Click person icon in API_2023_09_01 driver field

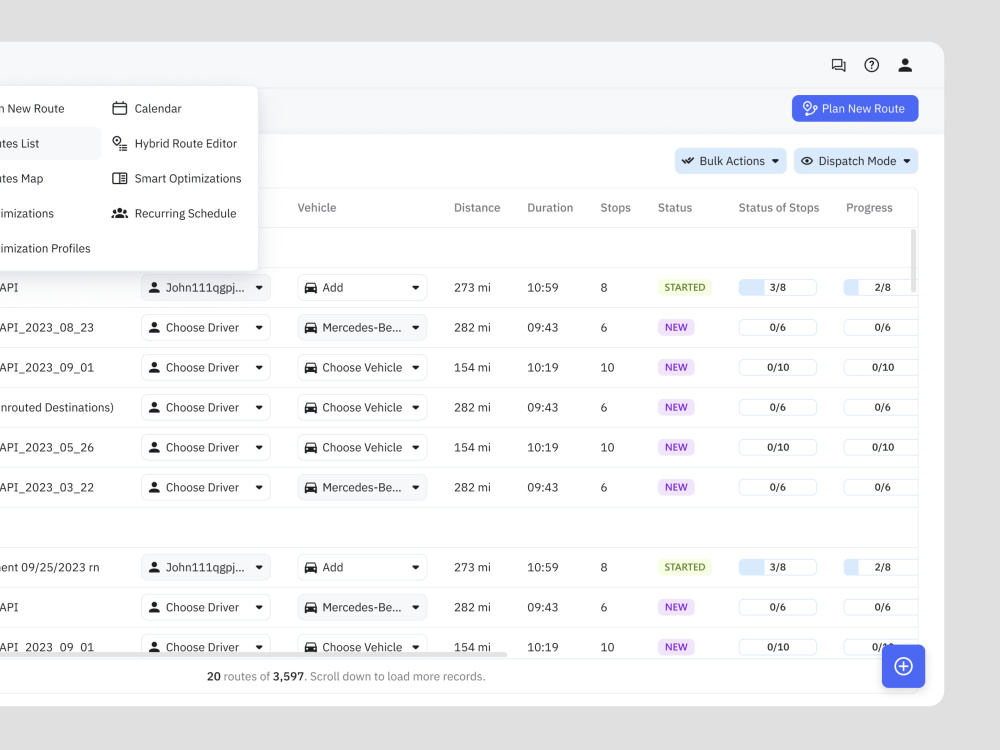pos(154,368)
